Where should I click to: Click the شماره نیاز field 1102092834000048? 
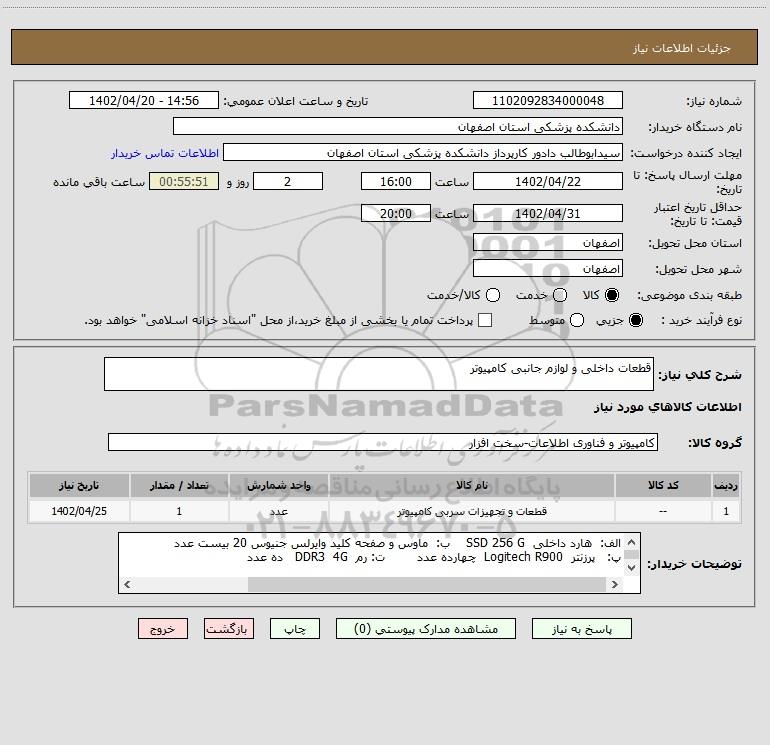click(548, 100)
